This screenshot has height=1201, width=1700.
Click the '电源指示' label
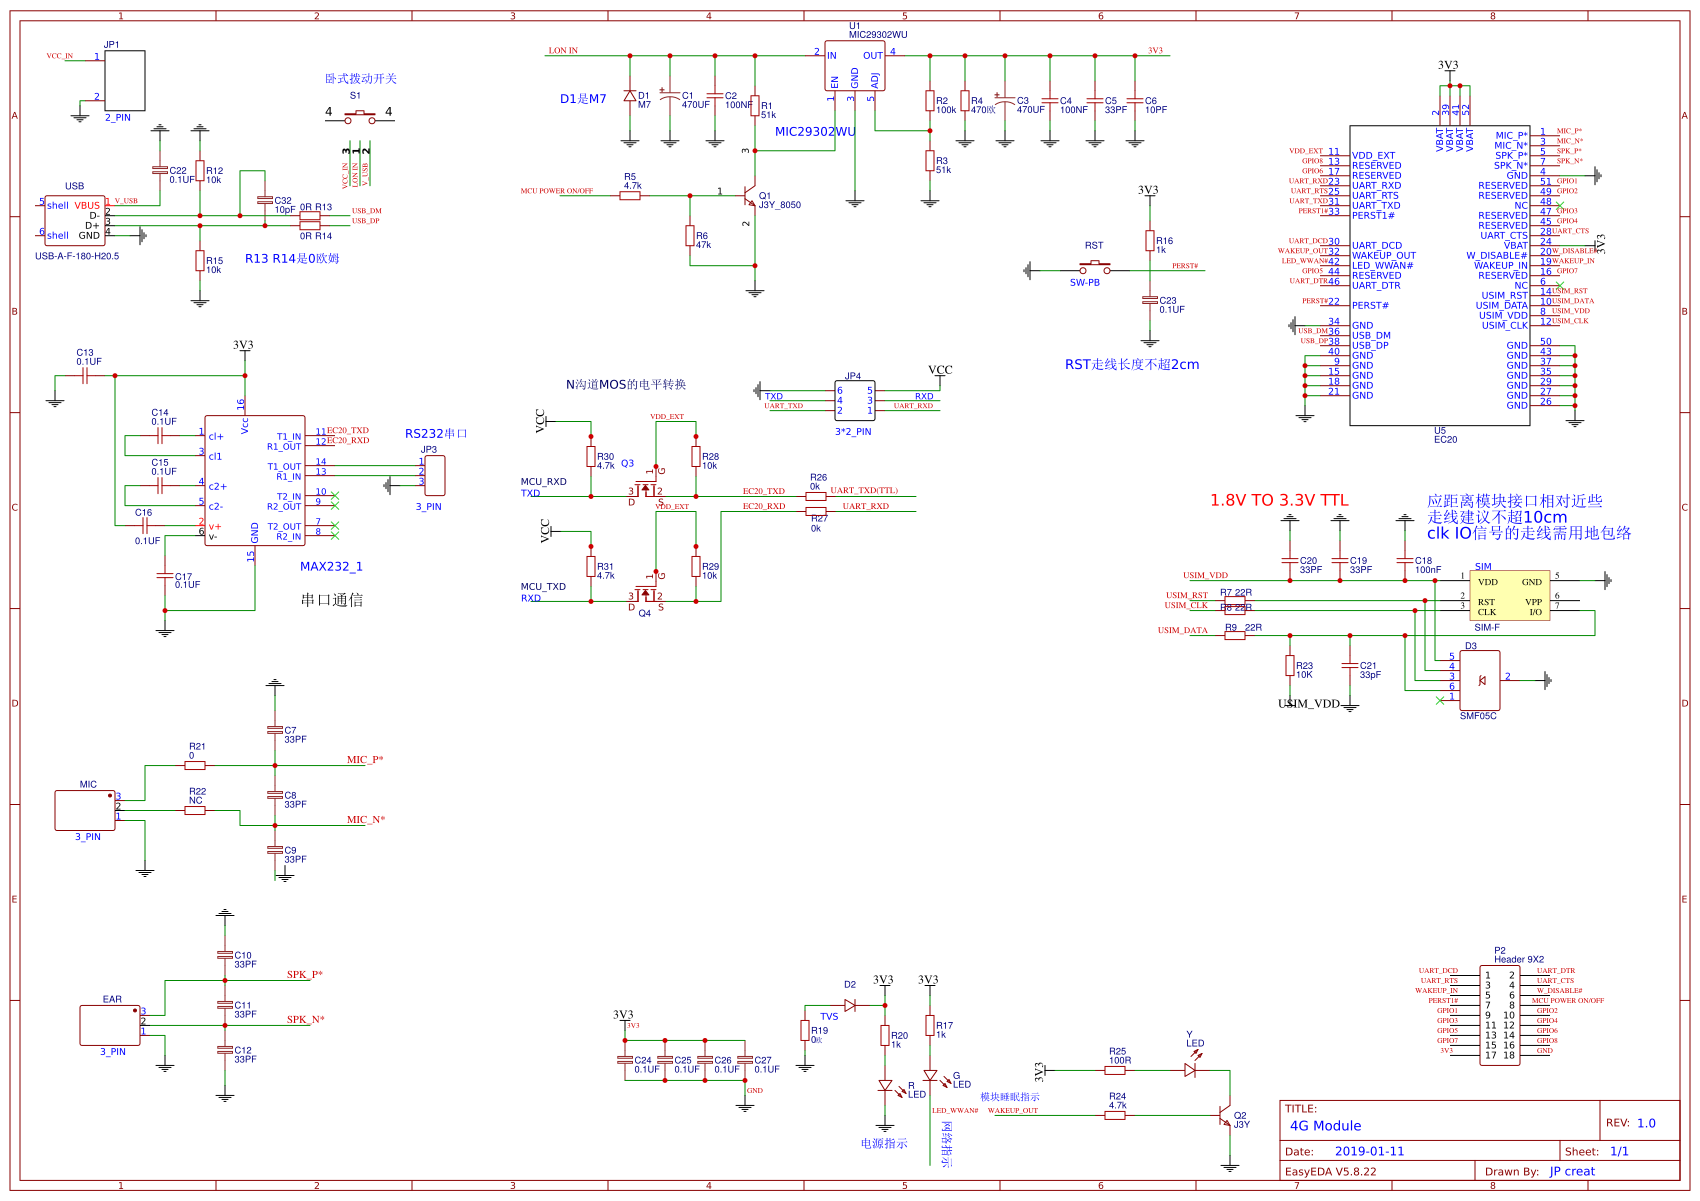click(x=884, y=1144)
